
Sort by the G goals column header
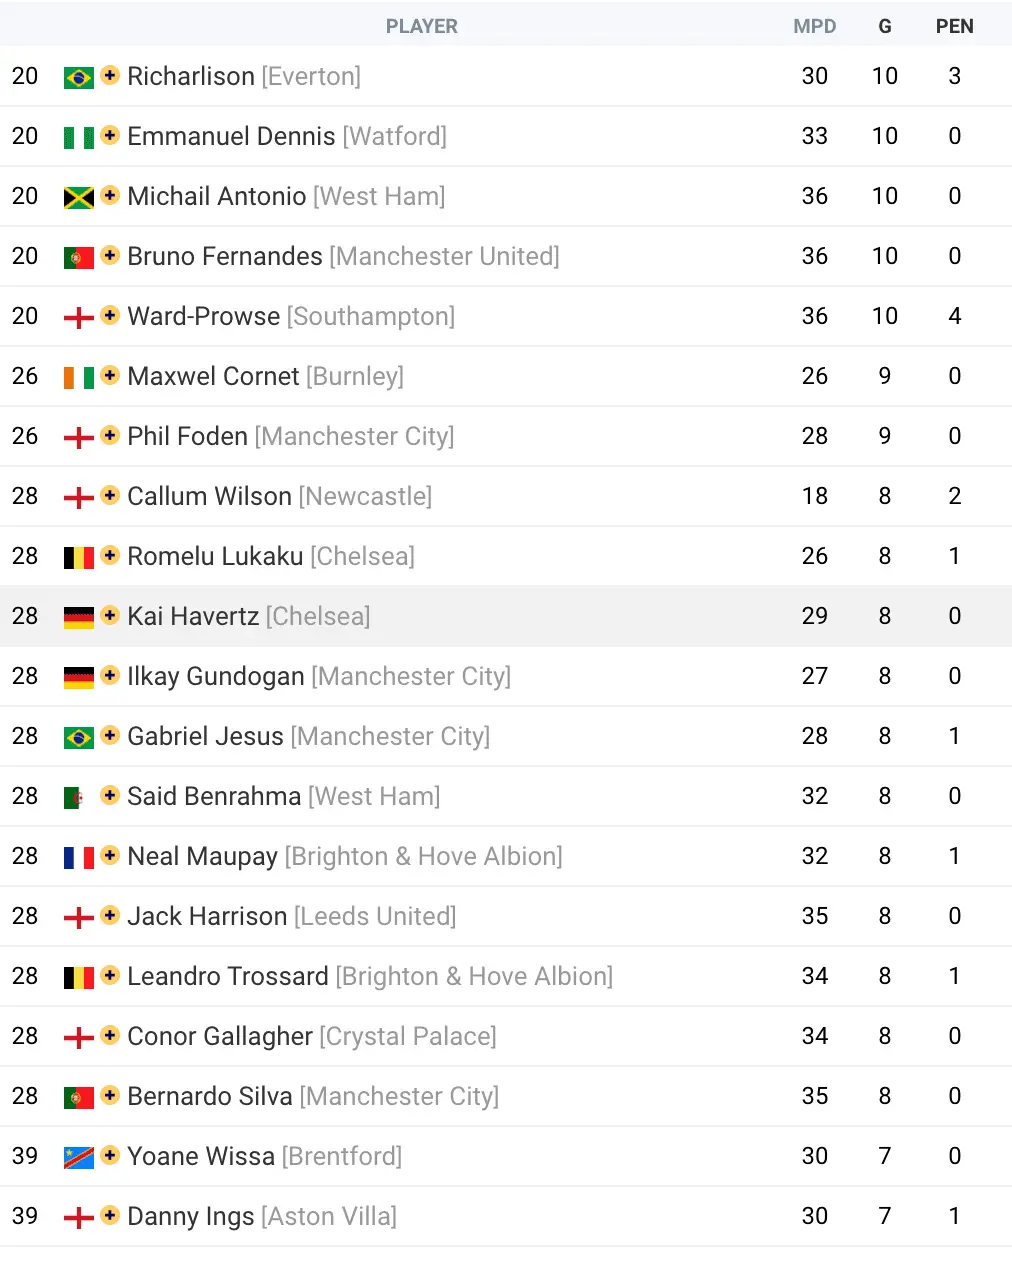tap(884, 27)
